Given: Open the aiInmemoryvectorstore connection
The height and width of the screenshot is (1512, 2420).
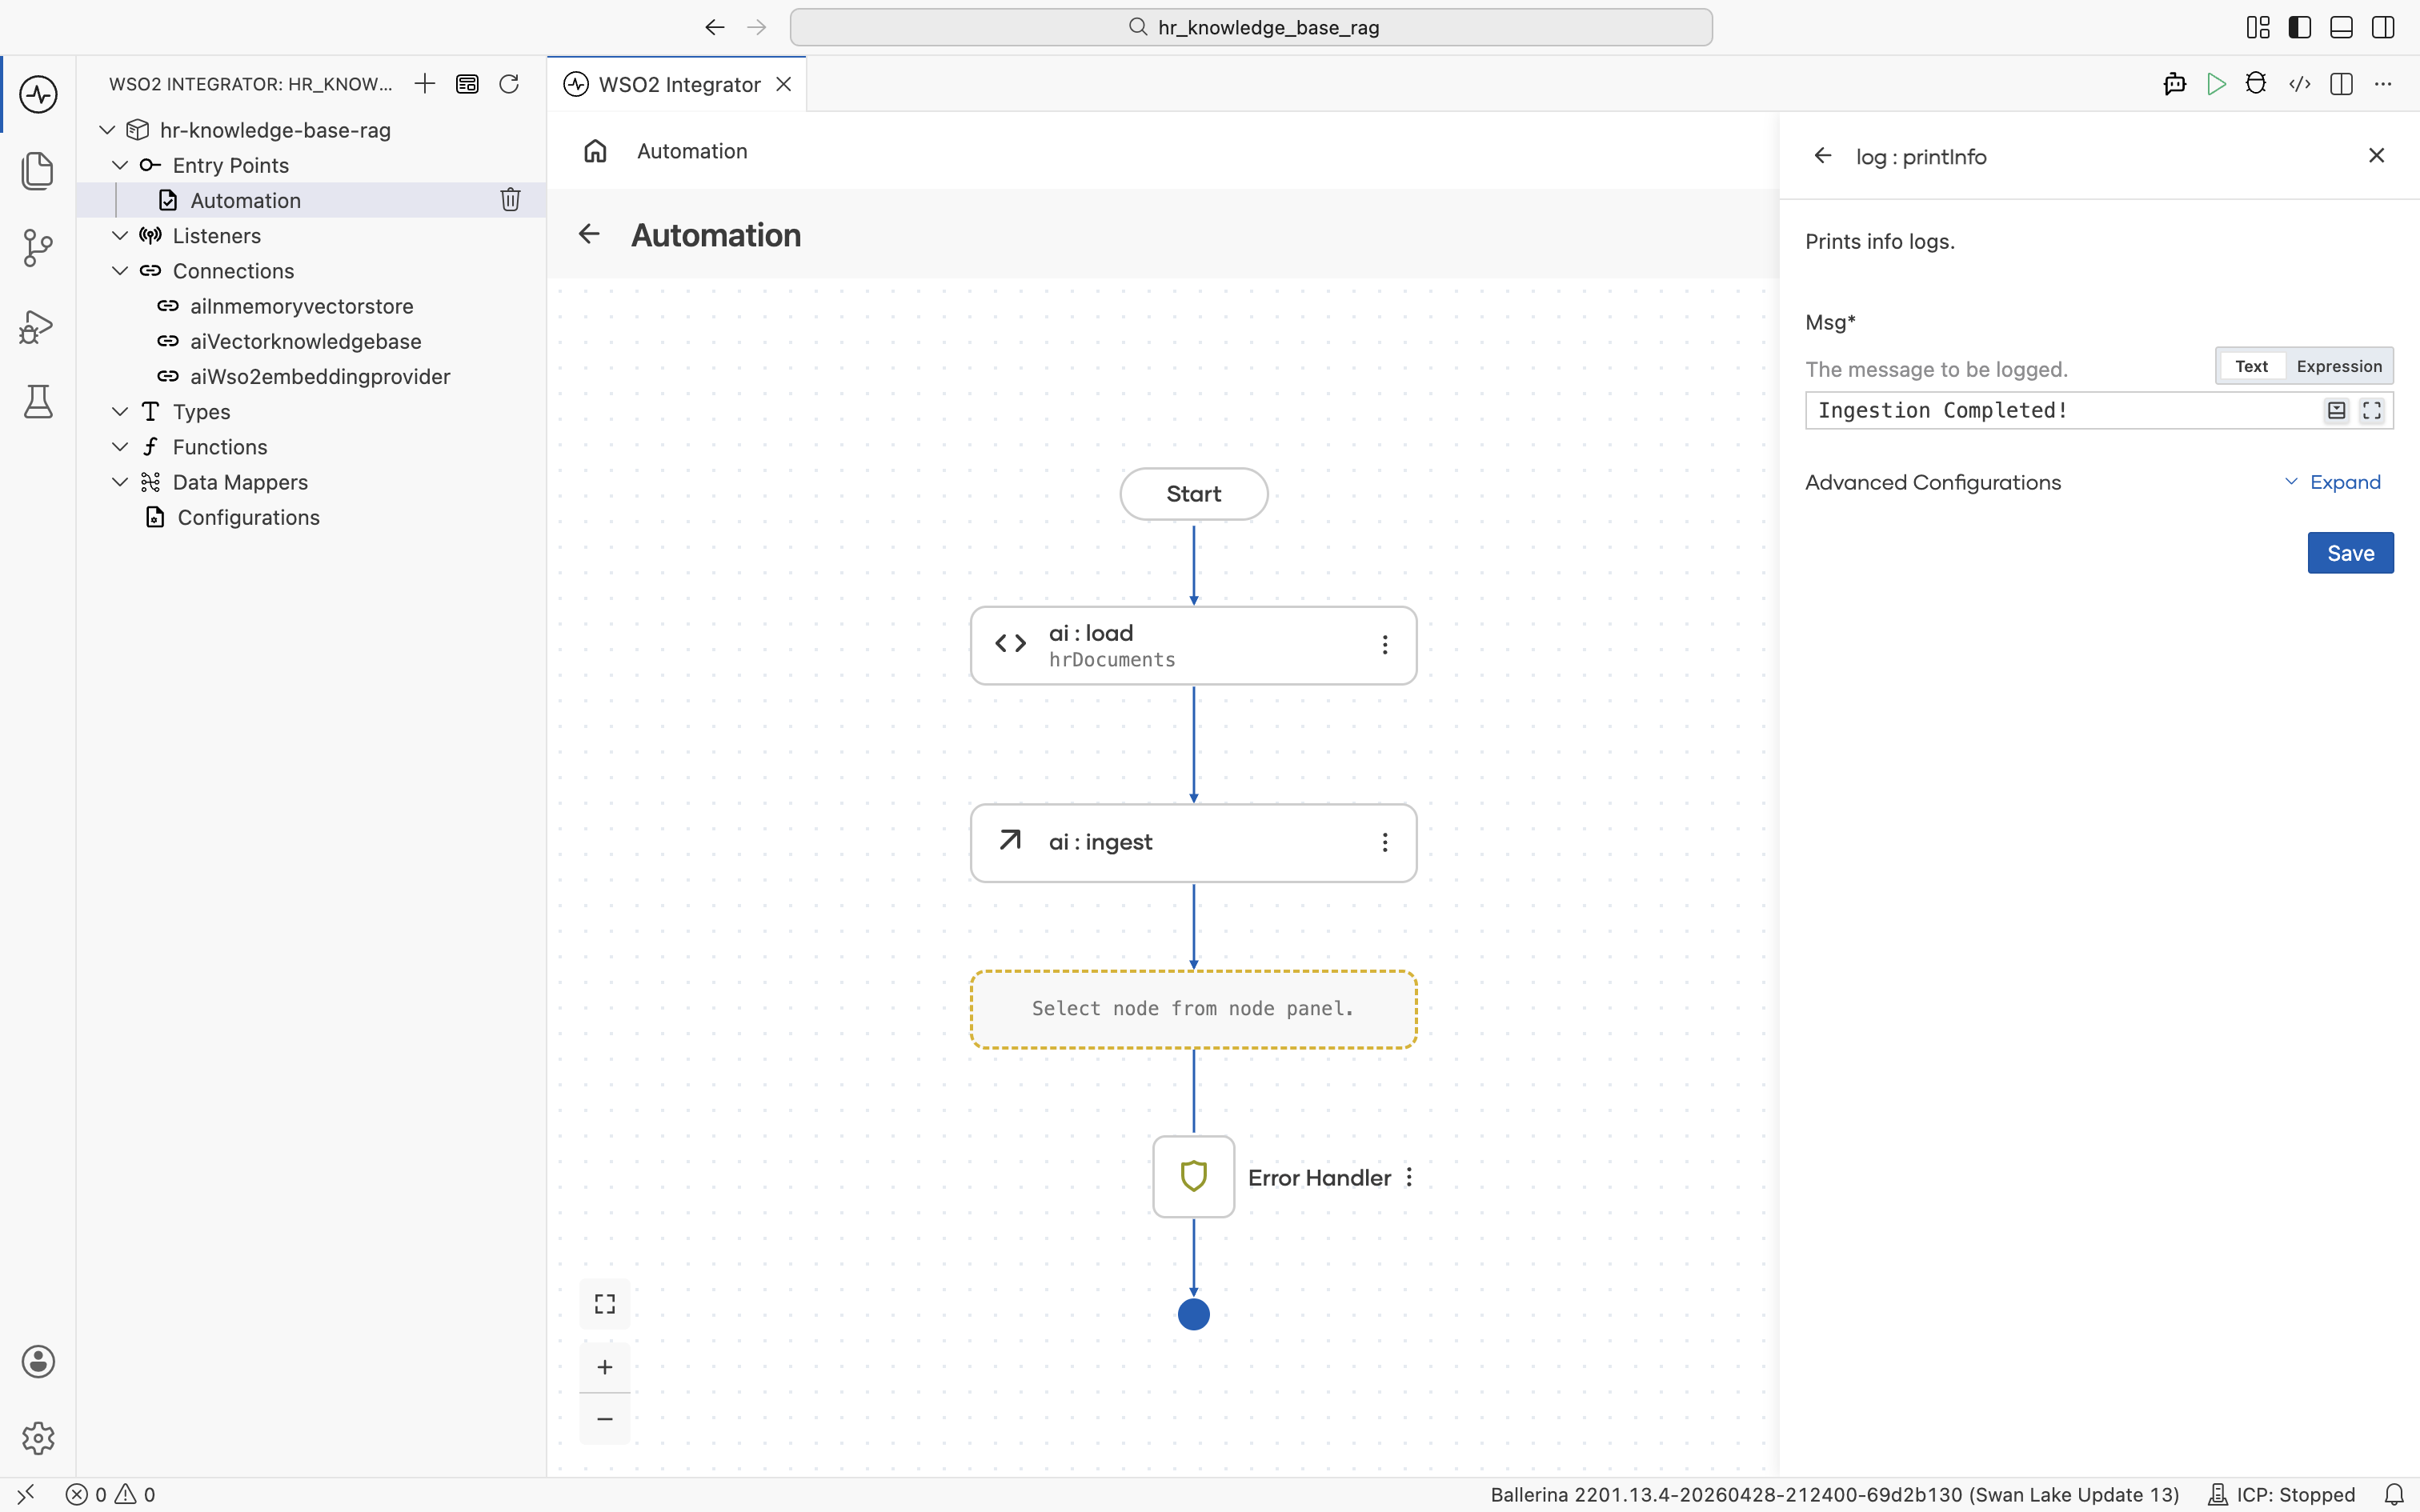Looking at the screenshot, I should tap(301, 306).
